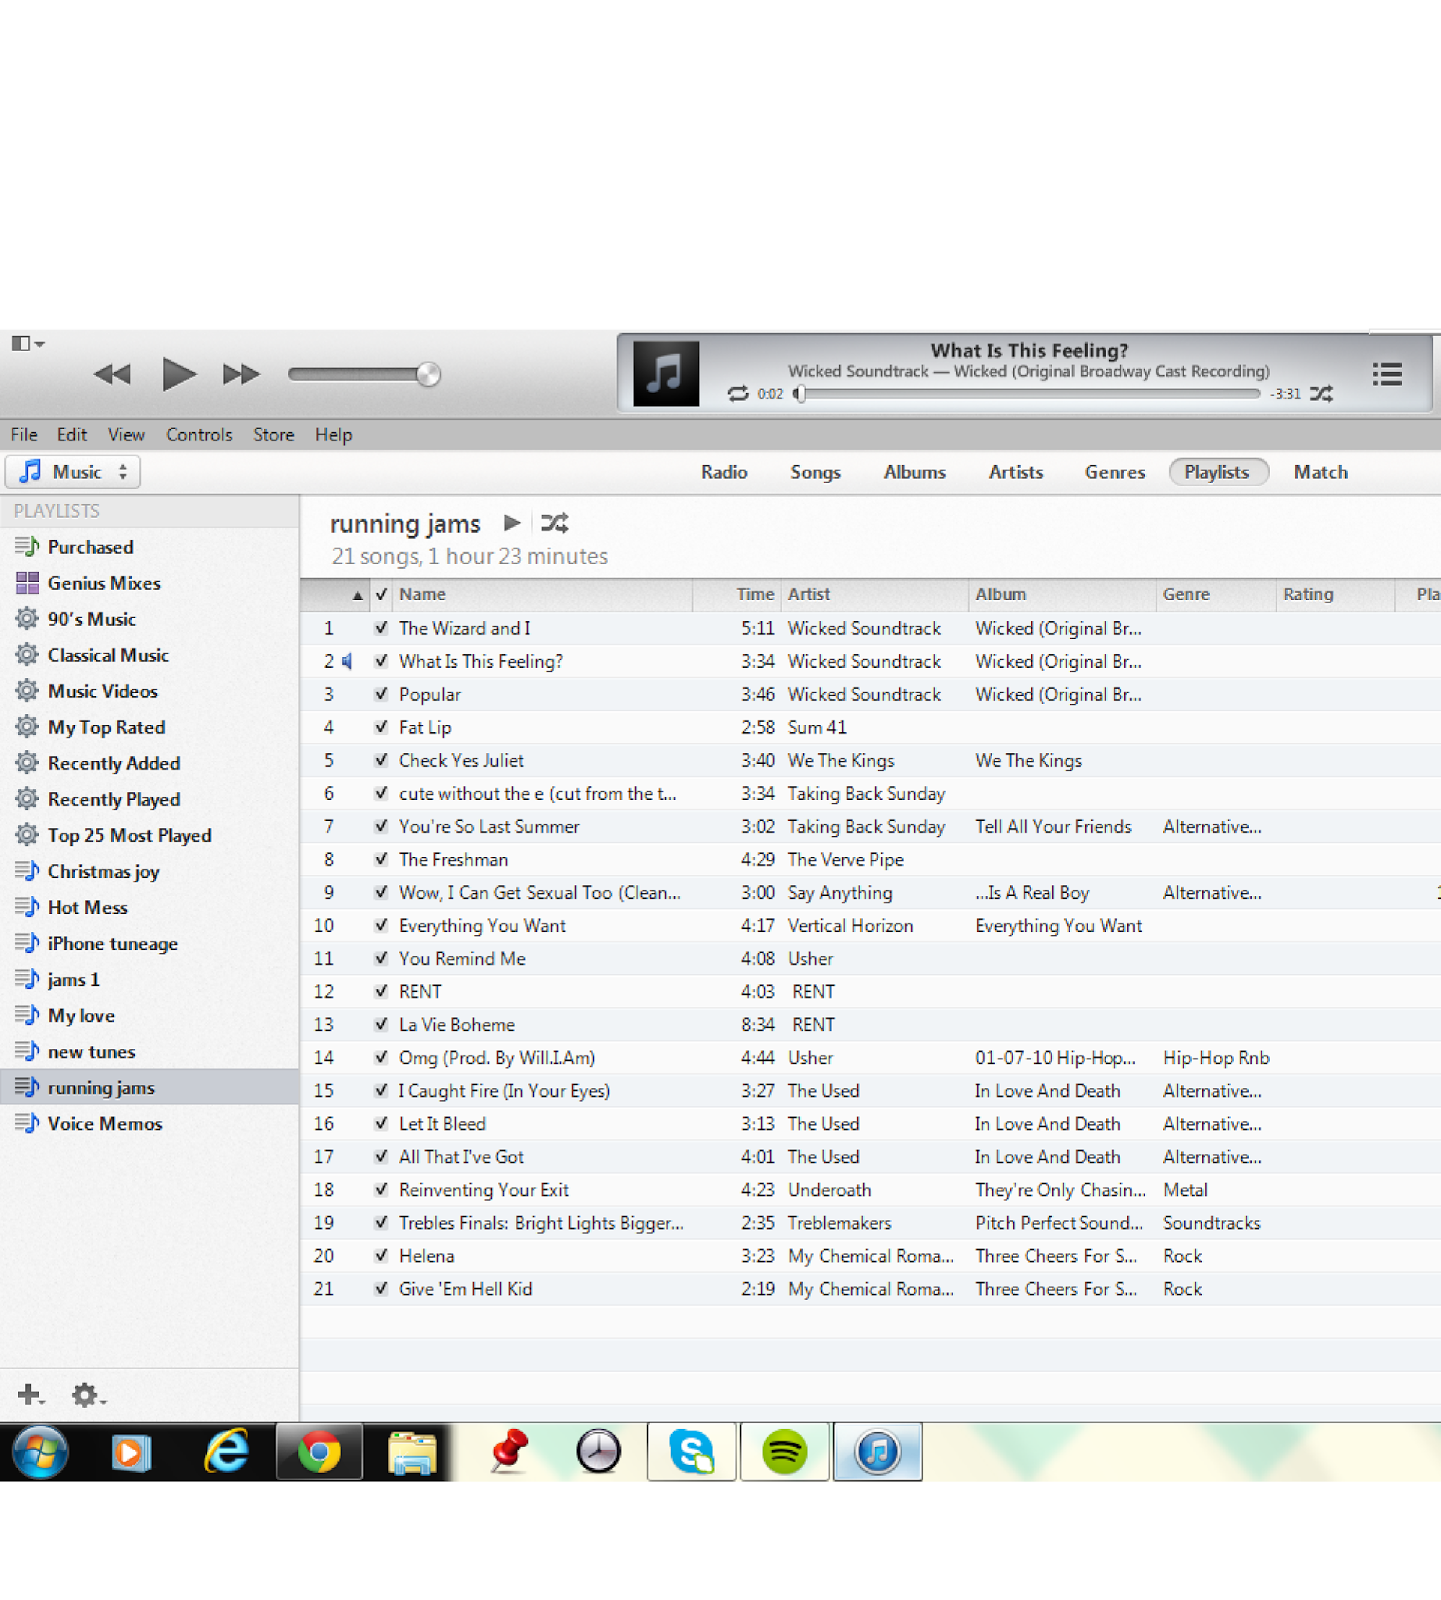Sort songs by Rating column header

1336,594
